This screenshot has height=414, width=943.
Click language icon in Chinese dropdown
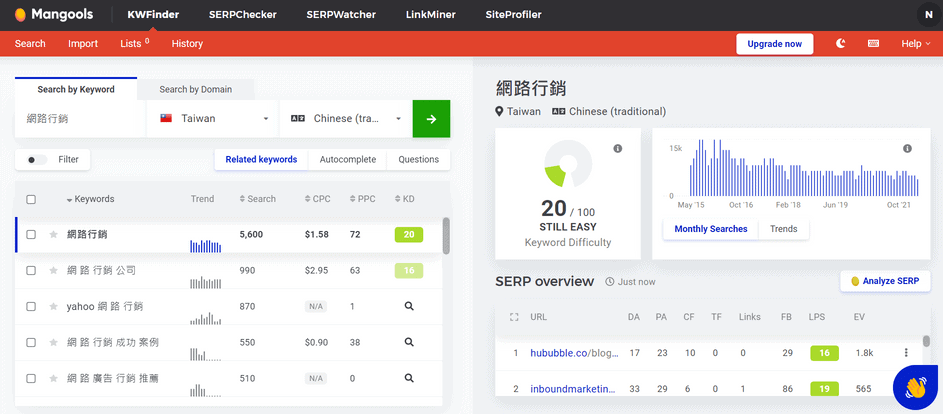click(x=298, y=119)
